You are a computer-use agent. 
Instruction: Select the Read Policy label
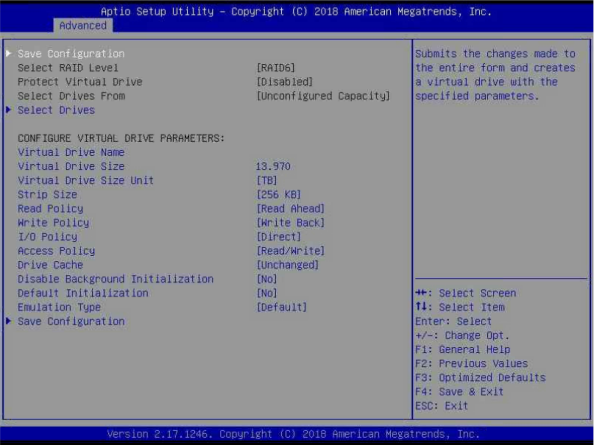click(x=50, y=209)
